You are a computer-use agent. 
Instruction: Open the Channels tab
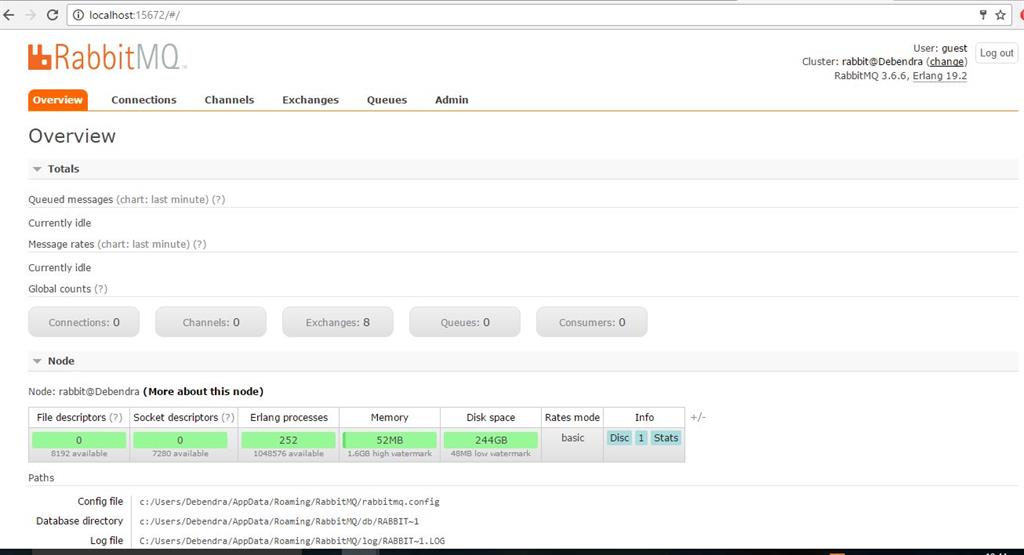coord(229,100)
